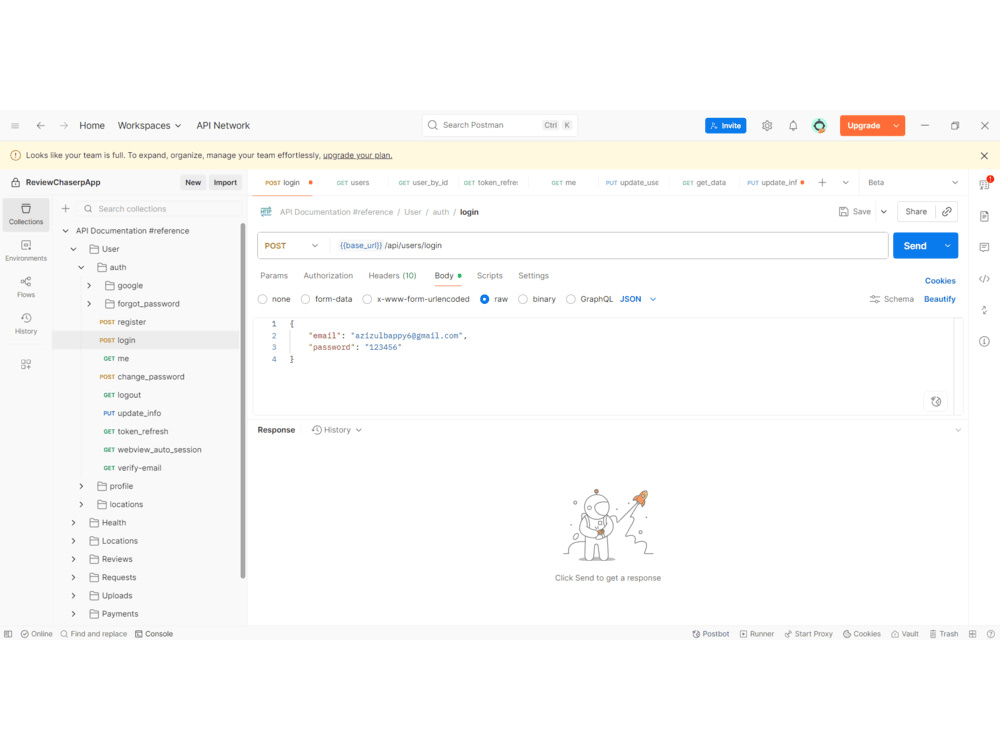This screenshot has height=750, width=1000.
Task: Select x-www-form-urlencoded body type
Action: tap(367, 299)
